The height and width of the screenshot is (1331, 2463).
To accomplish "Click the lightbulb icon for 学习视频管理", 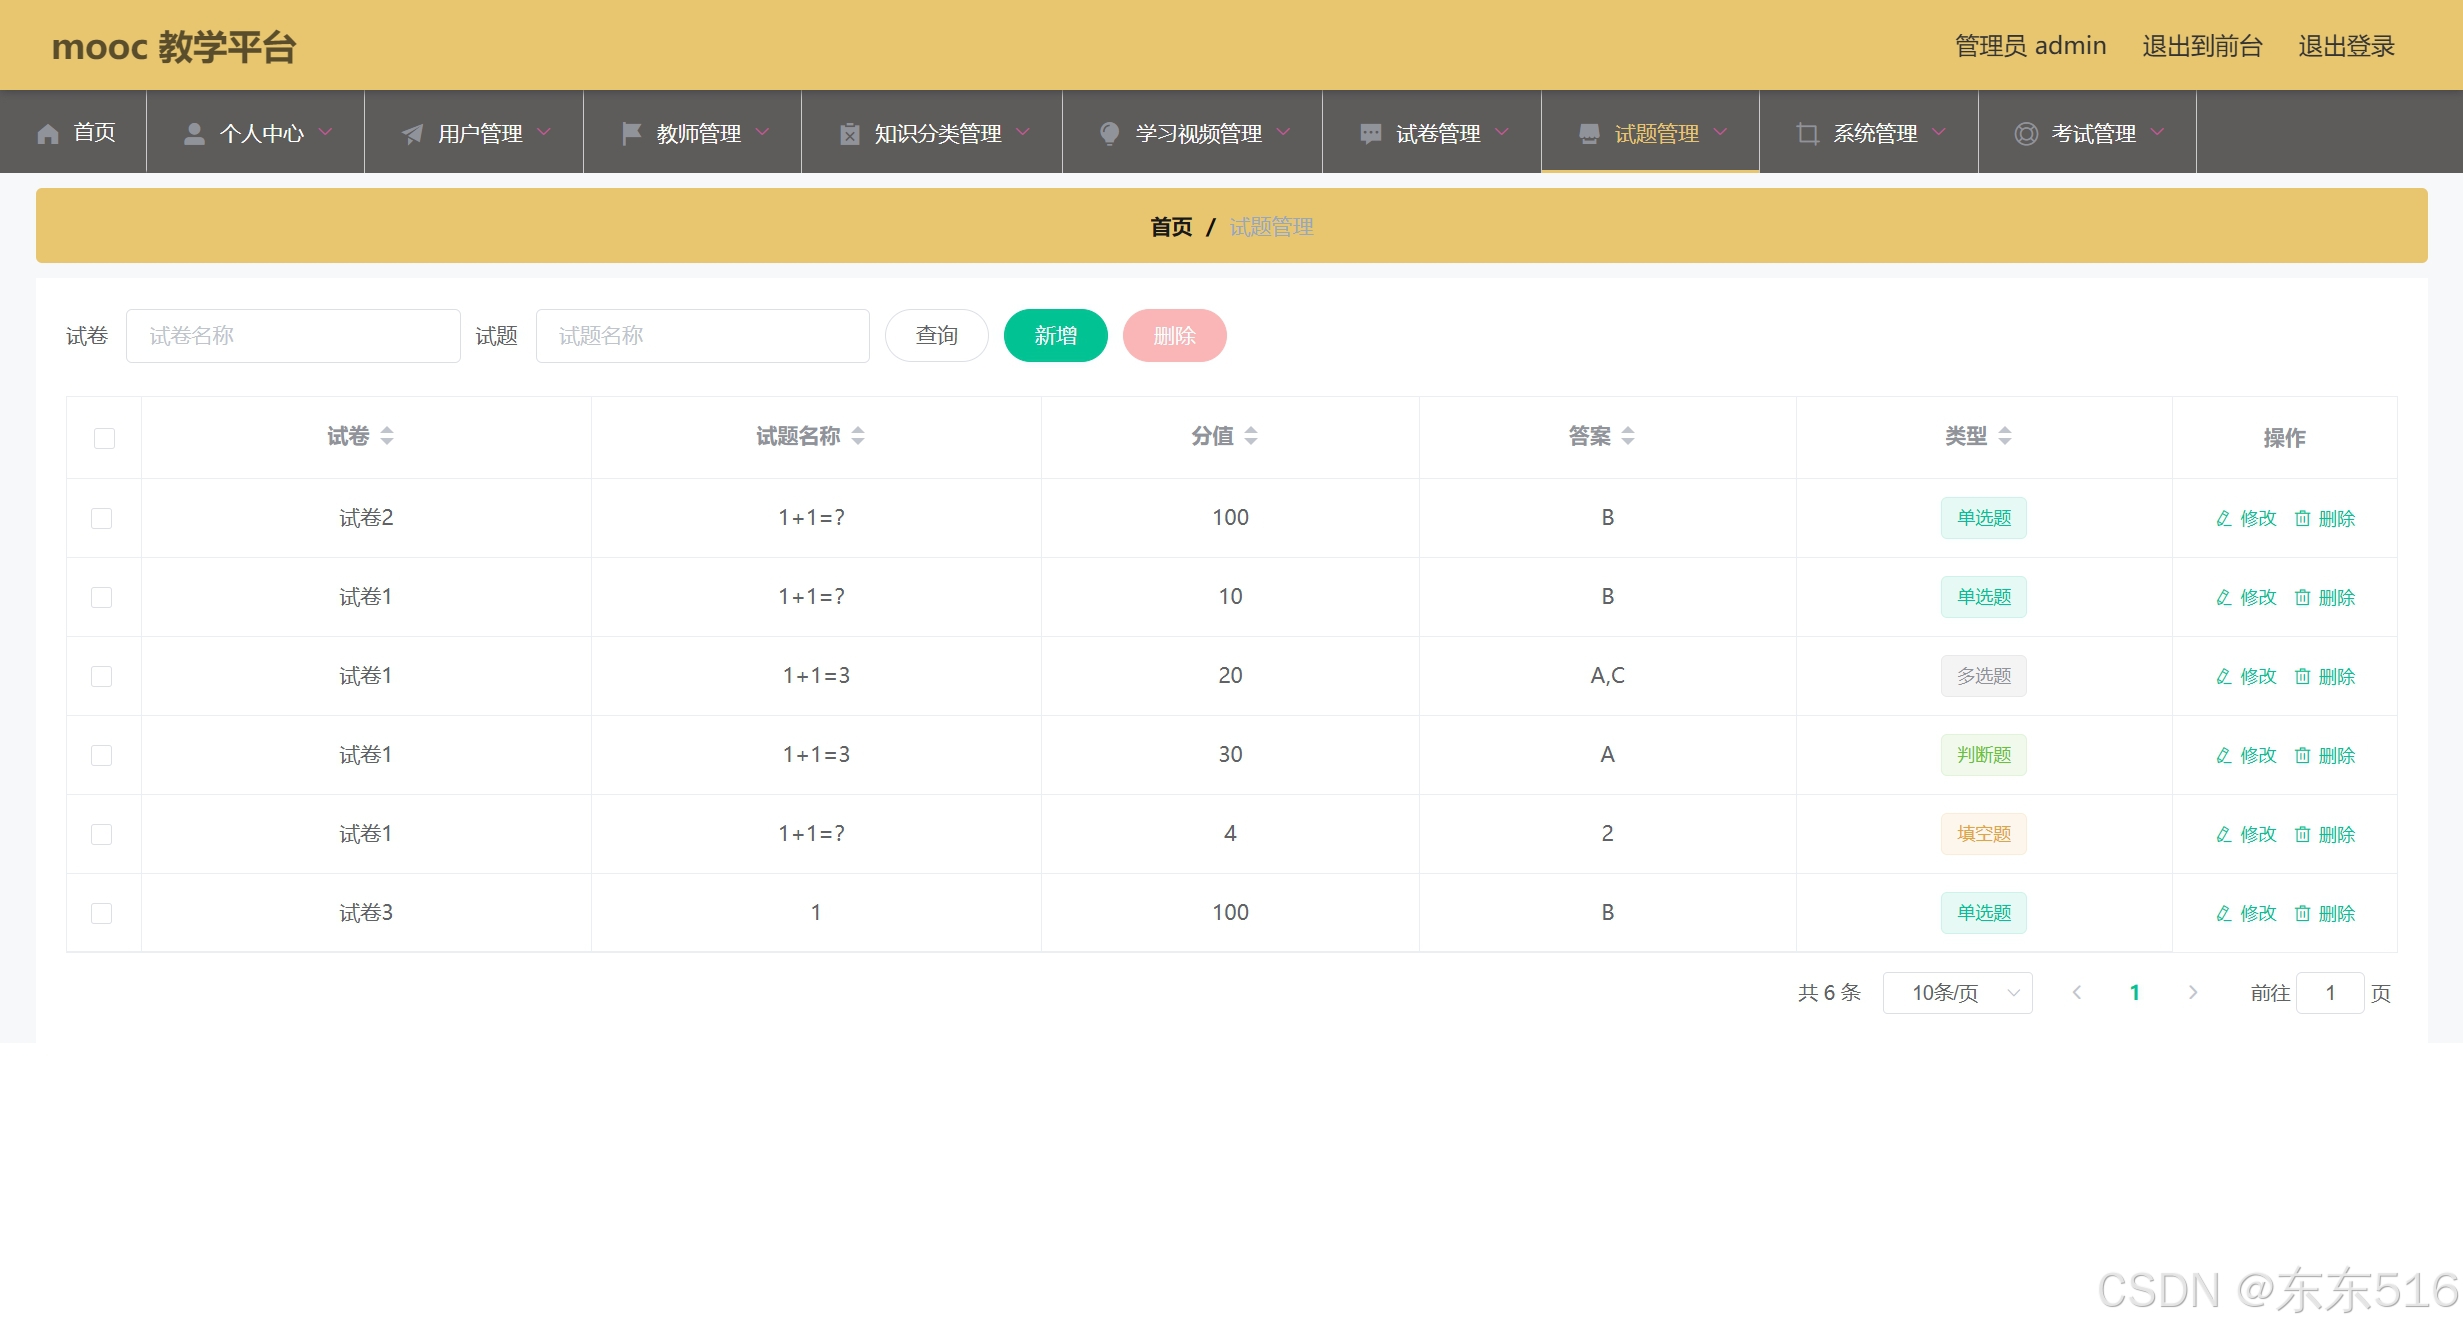I will pos(1109,134).
